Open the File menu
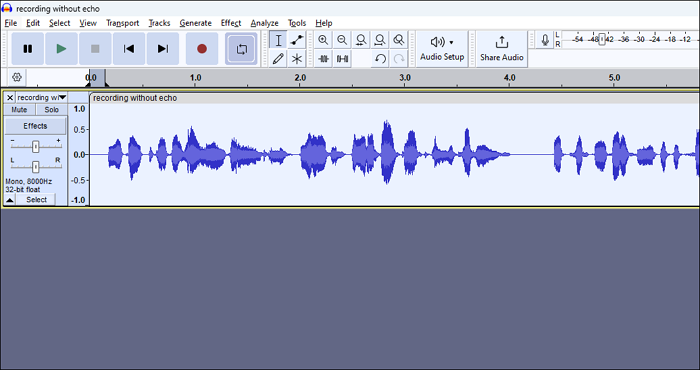The width and height of the screenshot is (700, 370). tap(11, 23)
